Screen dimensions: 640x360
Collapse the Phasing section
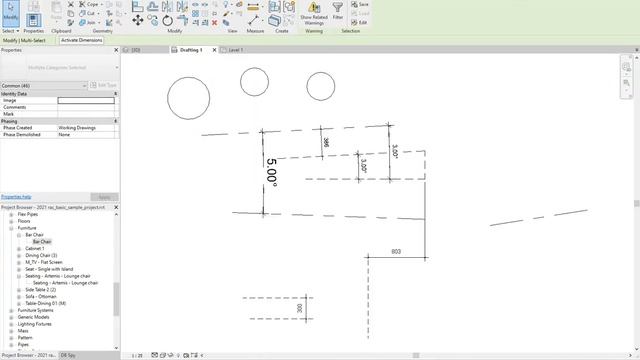pos(116,121)
